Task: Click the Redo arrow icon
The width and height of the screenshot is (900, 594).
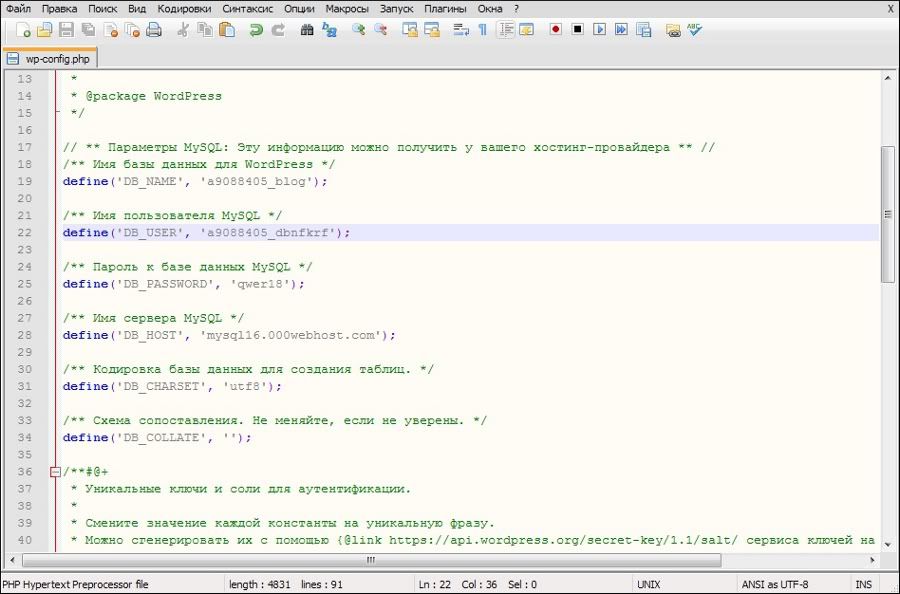Action: click(278, 30)
